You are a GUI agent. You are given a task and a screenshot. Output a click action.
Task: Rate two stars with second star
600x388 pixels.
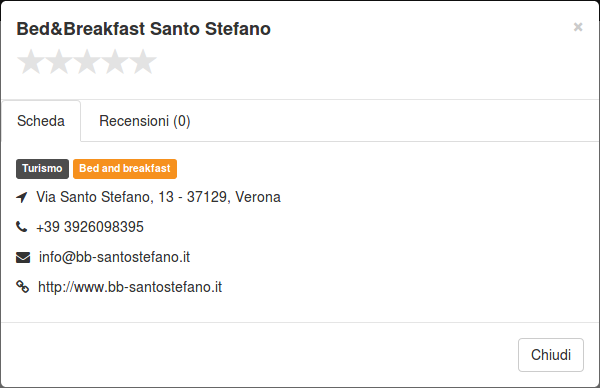59,62
